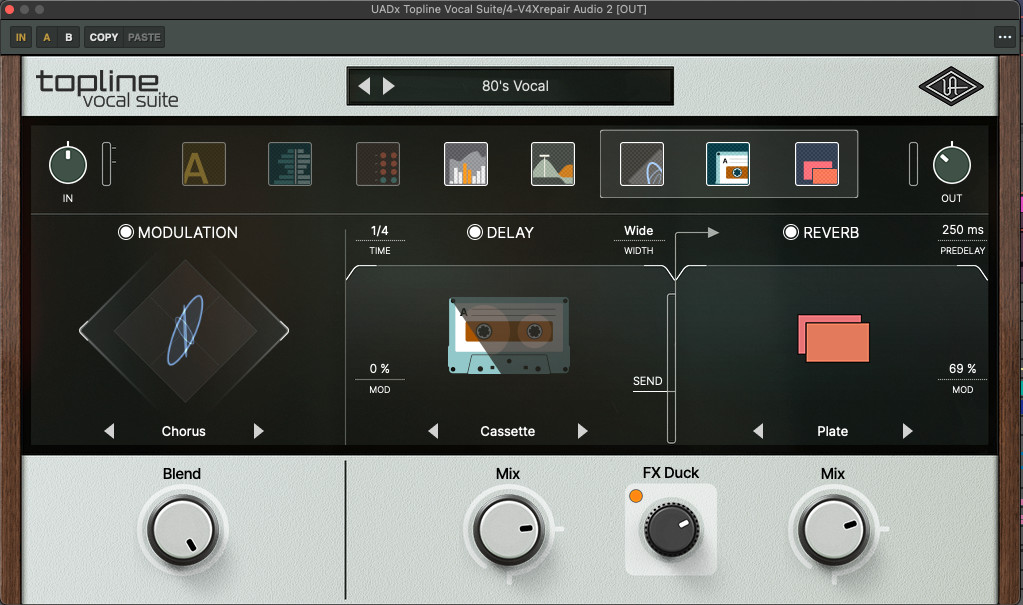Click the Chorus modulation type label
1023x605 pixels.
pyautogui.click(x=183, y=431)
